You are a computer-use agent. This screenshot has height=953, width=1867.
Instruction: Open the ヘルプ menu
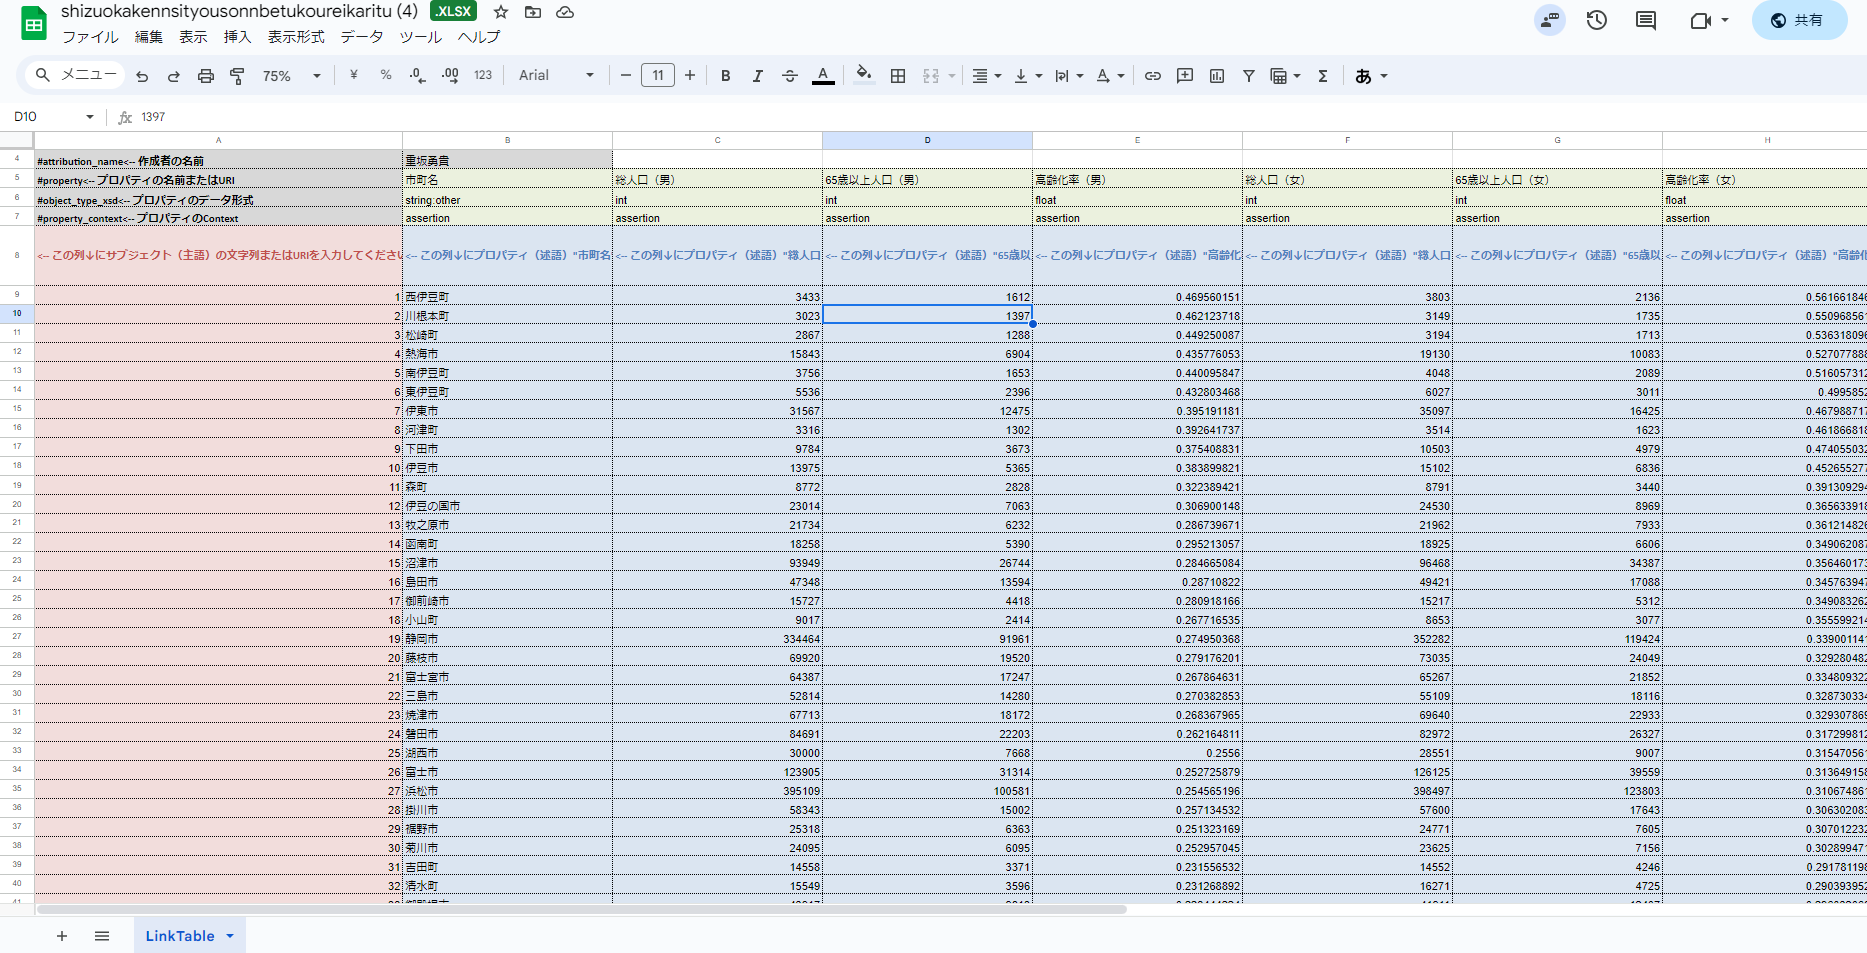tap(479, 37)
